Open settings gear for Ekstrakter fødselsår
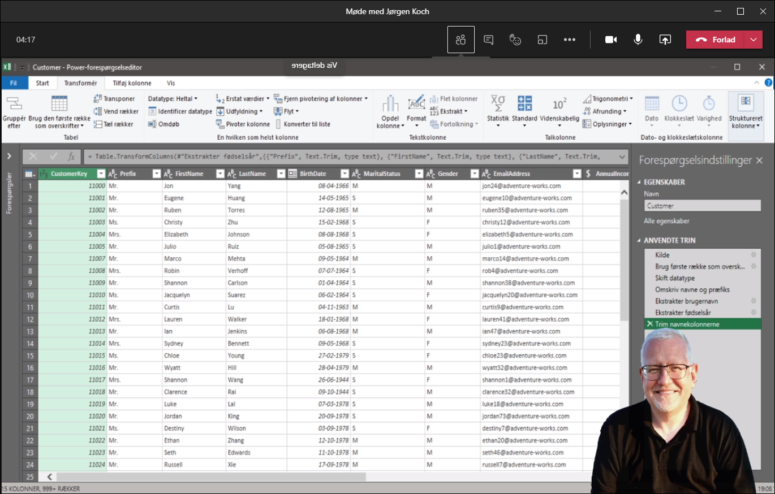This screenshot has height=494, width=775. [754, 313]
